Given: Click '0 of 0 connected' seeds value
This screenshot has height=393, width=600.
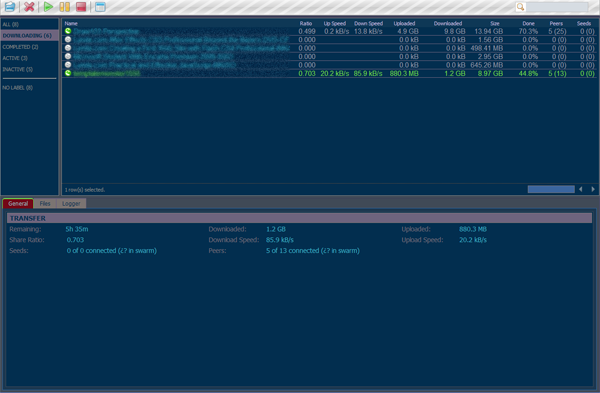Looking at the screenshot, I should tap(112, 251).
